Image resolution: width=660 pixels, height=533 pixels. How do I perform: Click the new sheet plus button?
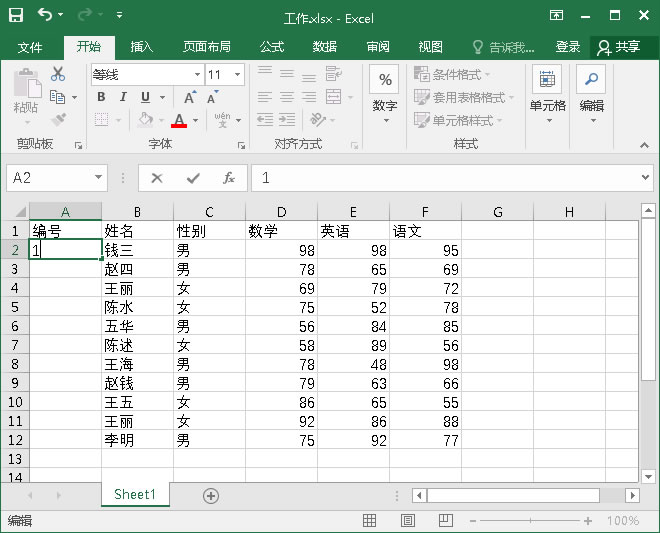[211, 496]
